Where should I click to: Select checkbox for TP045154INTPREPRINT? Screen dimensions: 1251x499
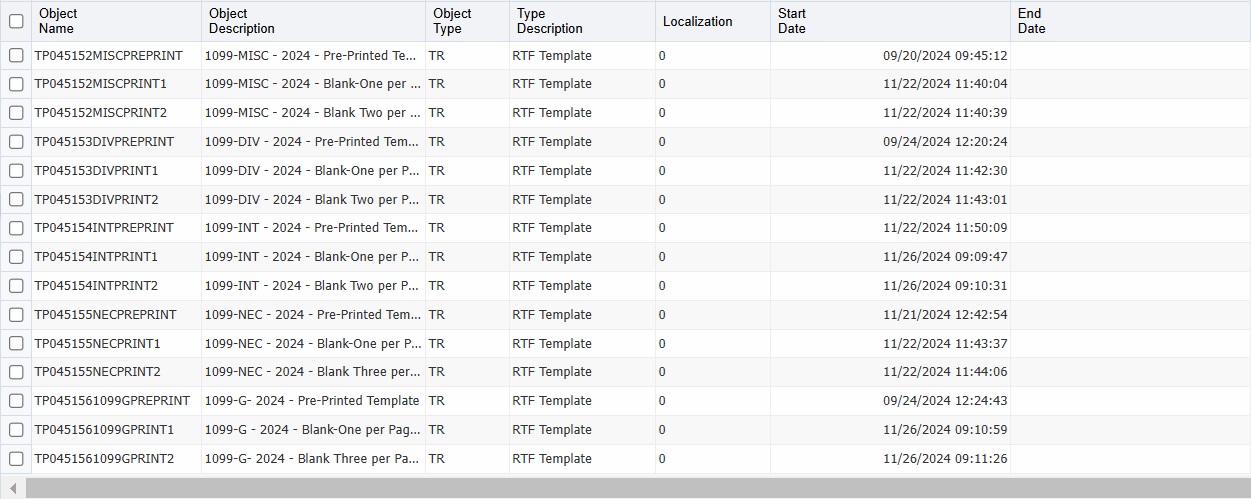(16, 228)
